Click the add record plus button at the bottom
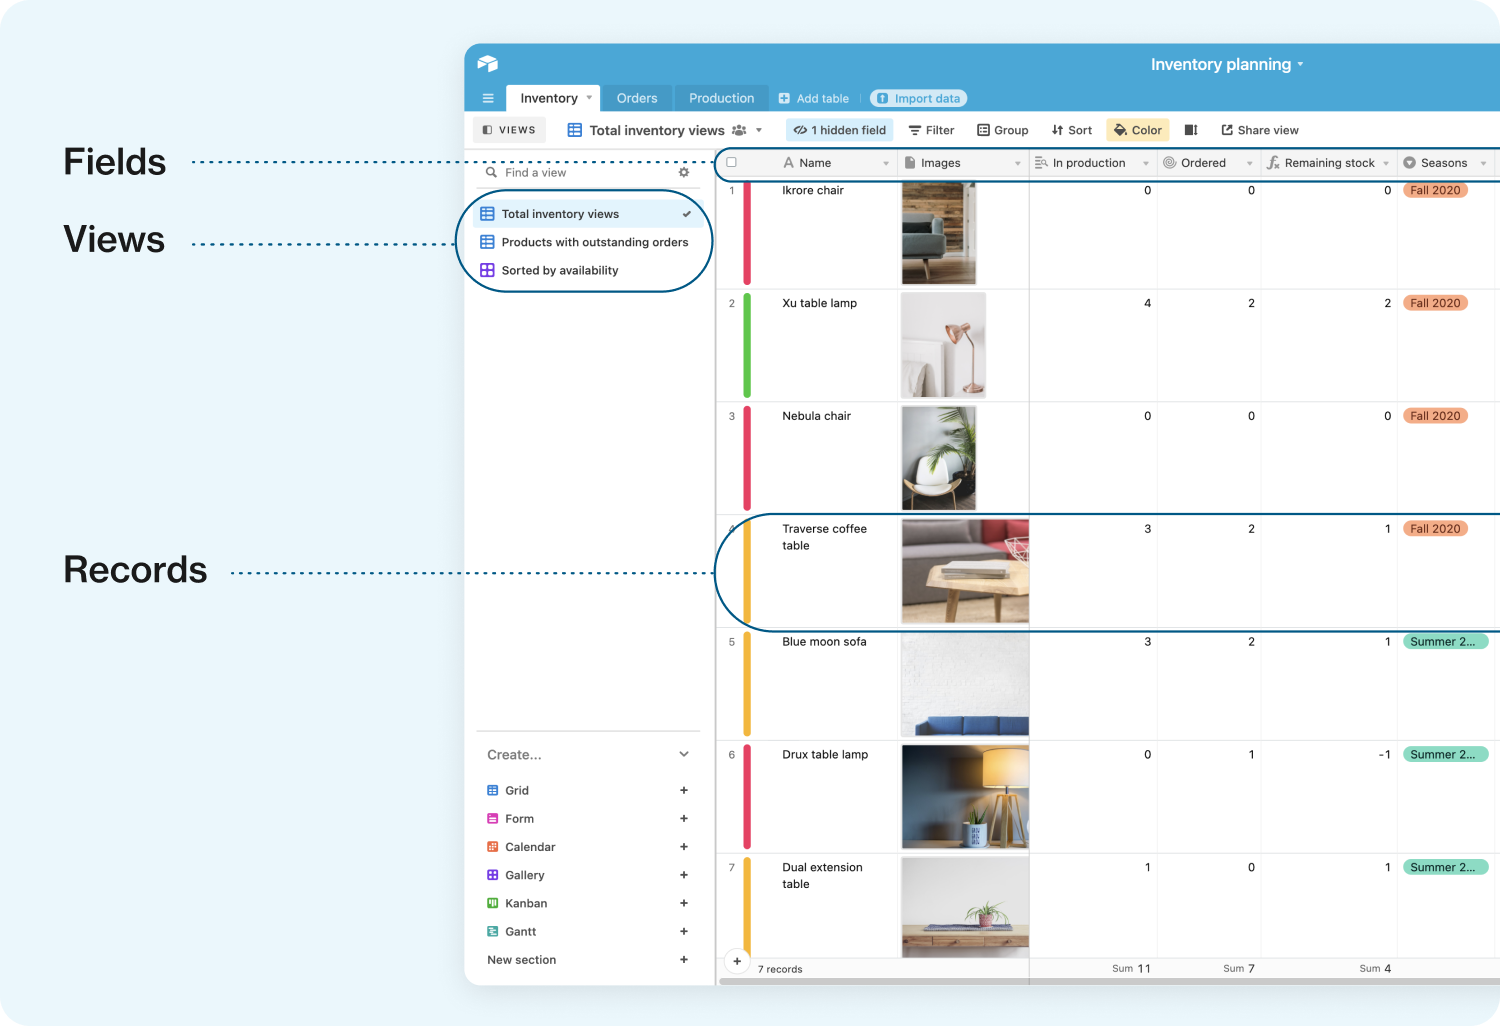The width and height of the screenshot is (1501, 1027). point(737,961)
